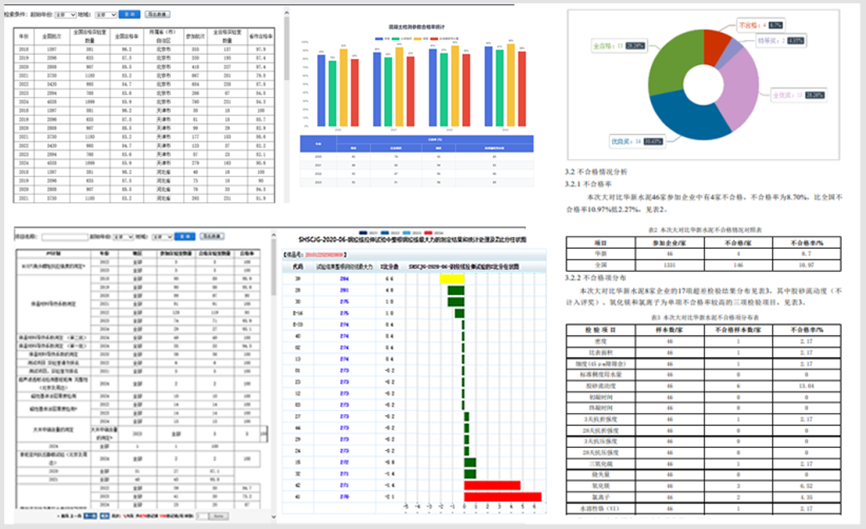Viewport: 866px width, 529px height.
Task: Click the blue query button in 检索条件 row
Action: 129,15
